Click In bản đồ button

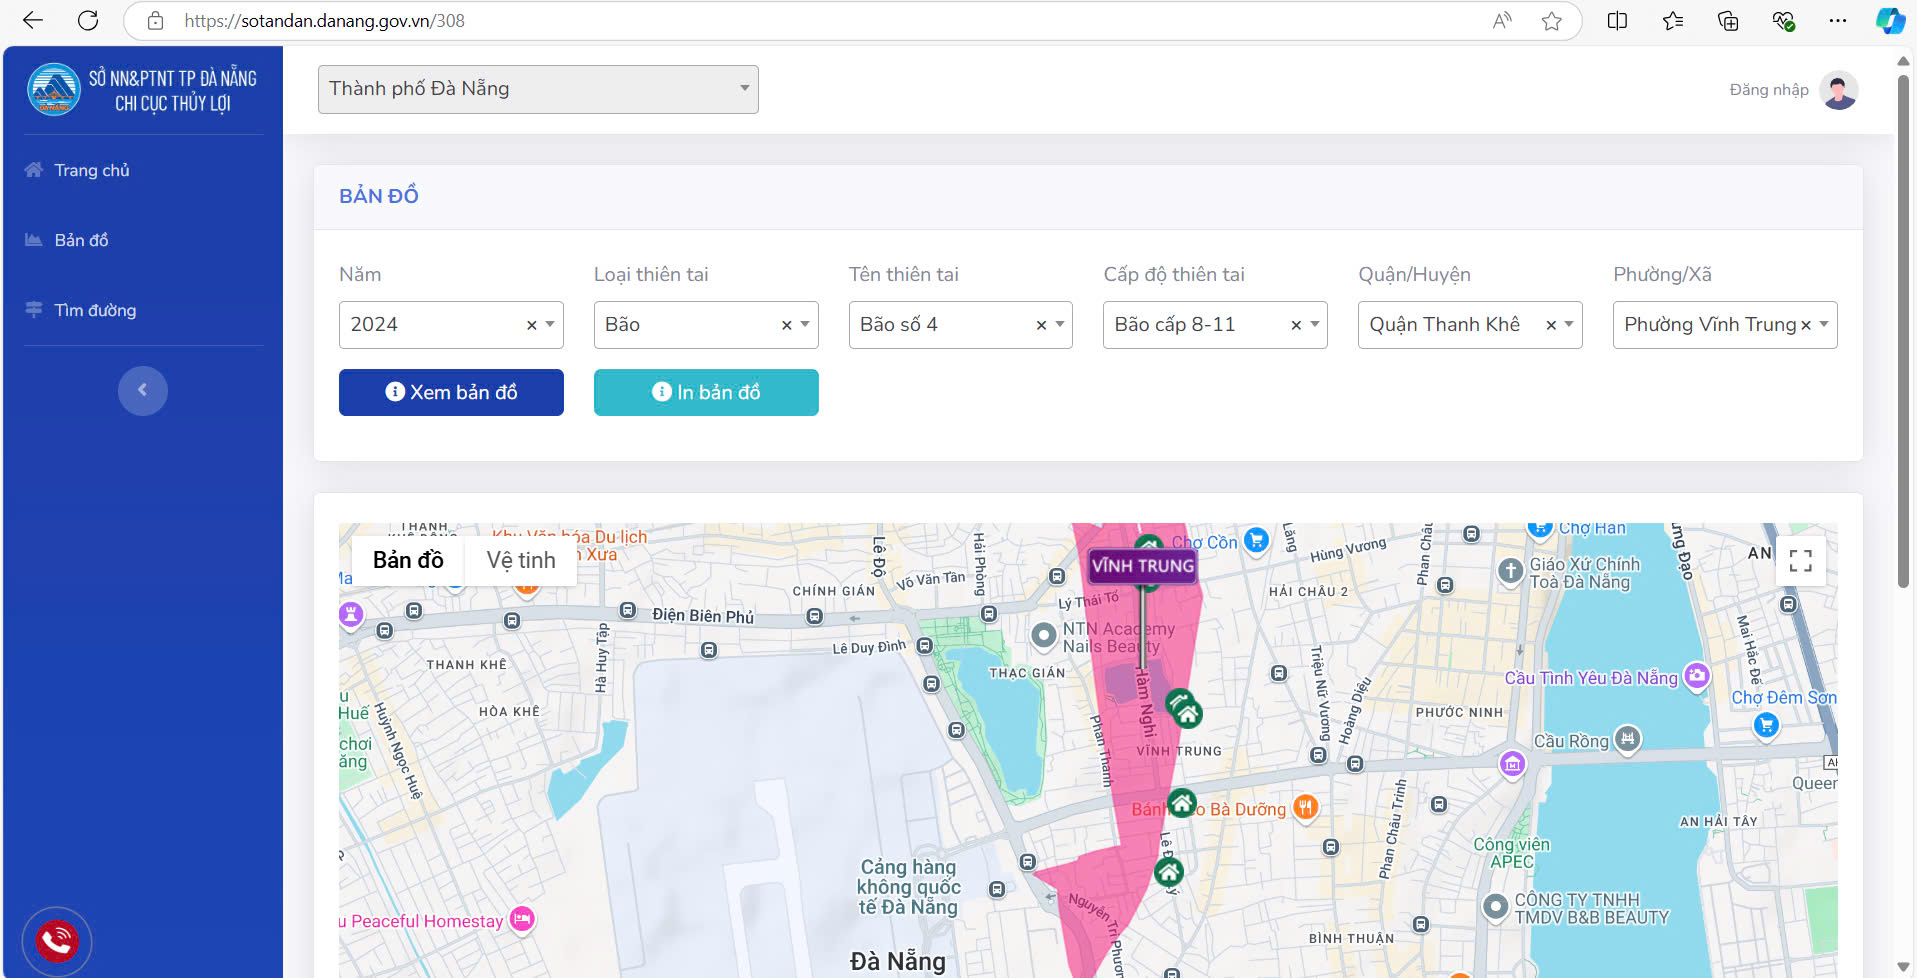click(706, 392)
